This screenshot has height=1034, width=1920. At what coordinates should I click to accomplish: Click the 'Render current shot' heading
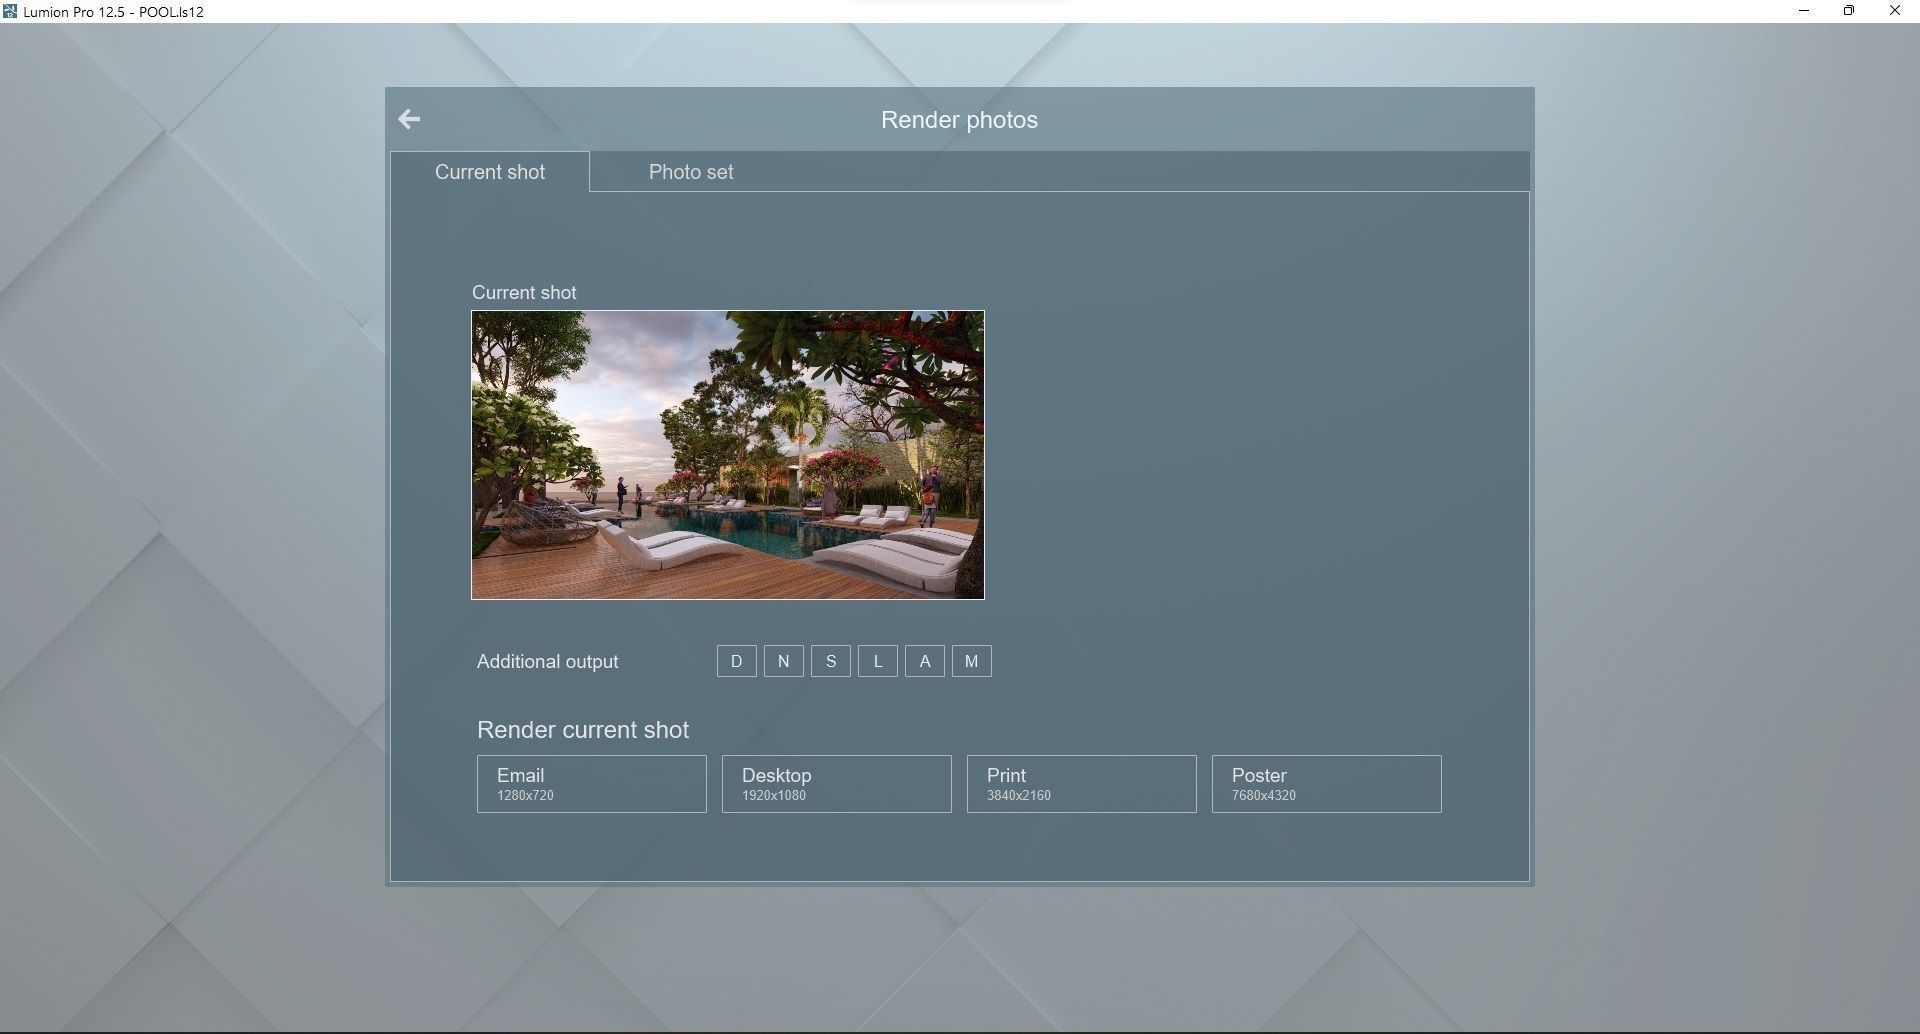[x=583, y=730]
